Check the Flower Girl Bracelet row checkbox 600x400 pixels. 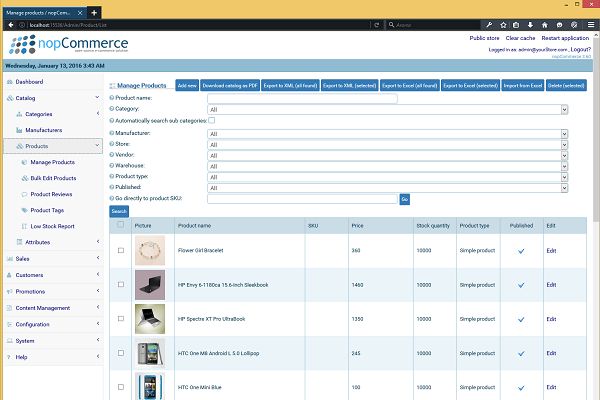click(120, 250)
